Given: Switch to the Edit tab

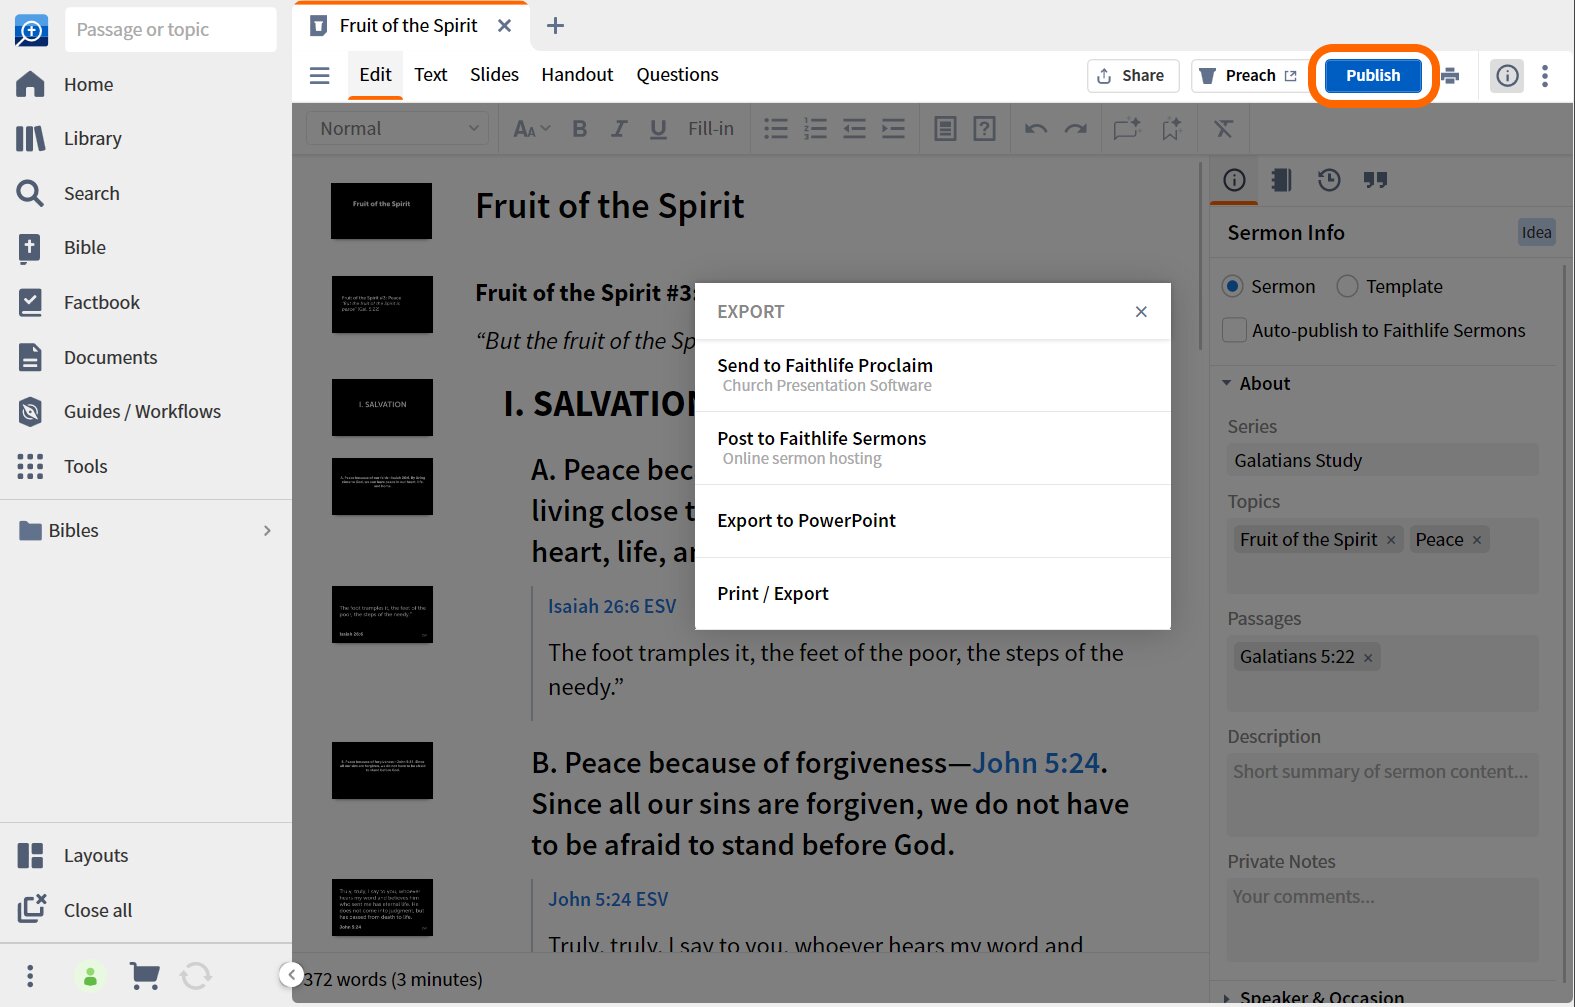Looking at the screenshot, I should 375,75.
